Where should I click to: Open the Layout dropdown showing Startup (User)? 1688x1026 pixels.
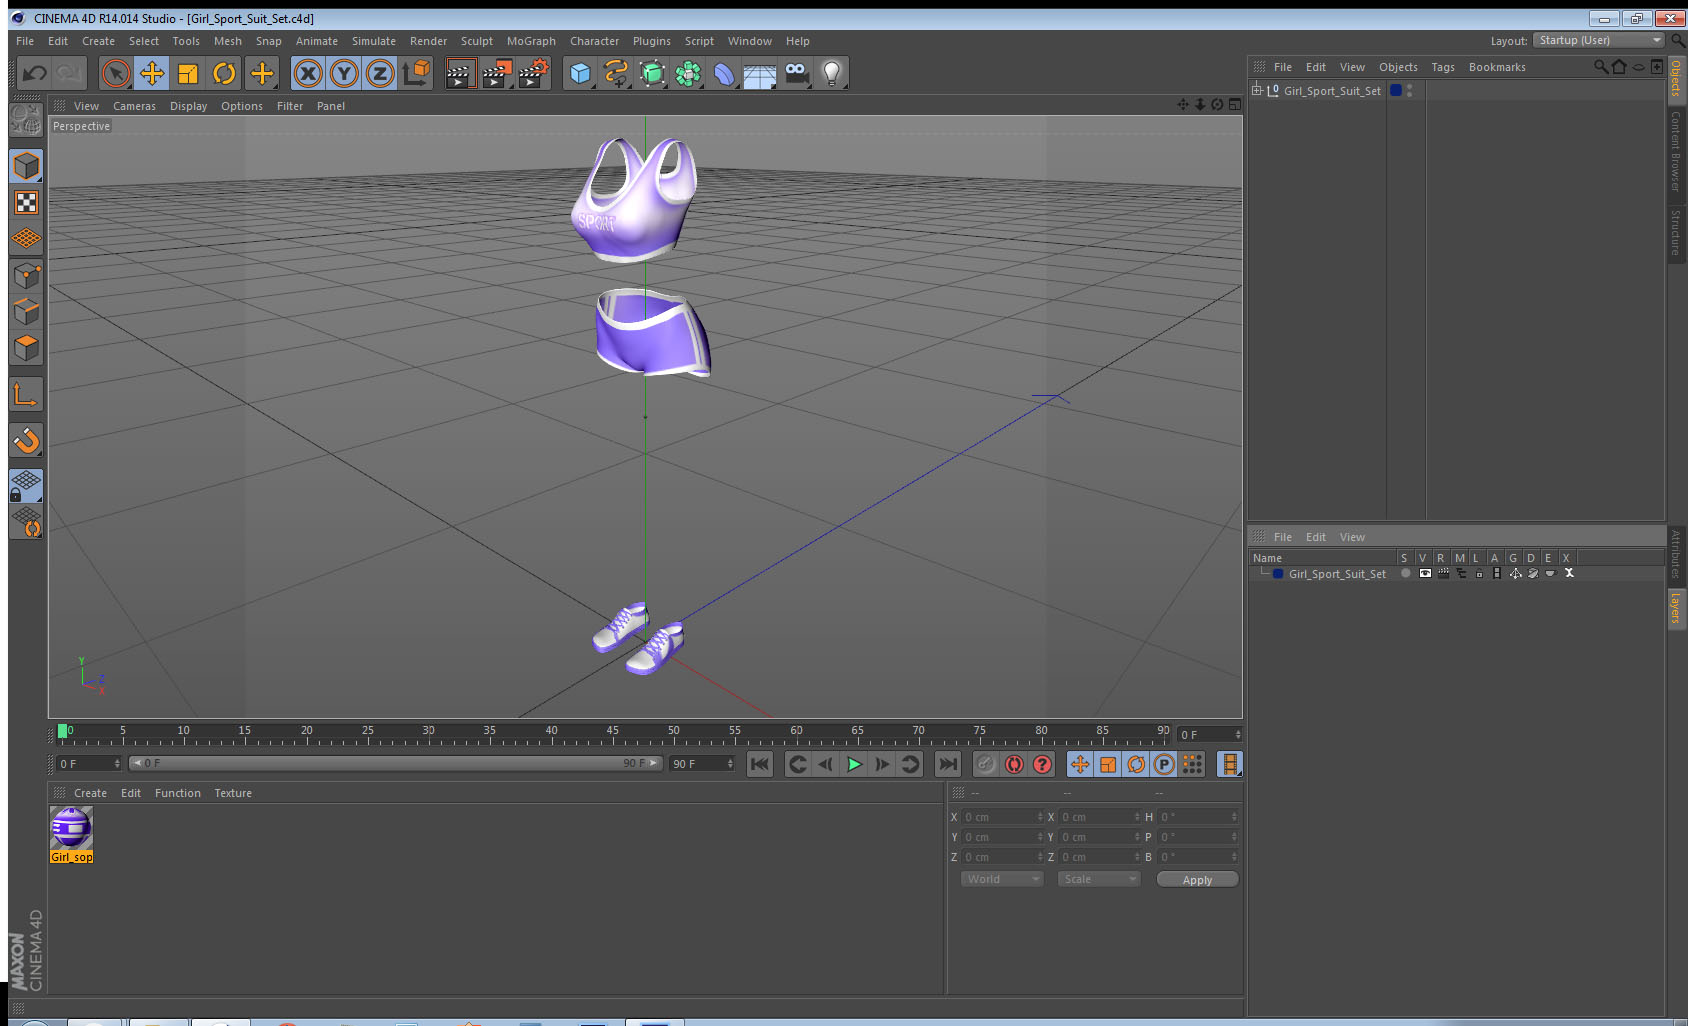[1598, 40]
